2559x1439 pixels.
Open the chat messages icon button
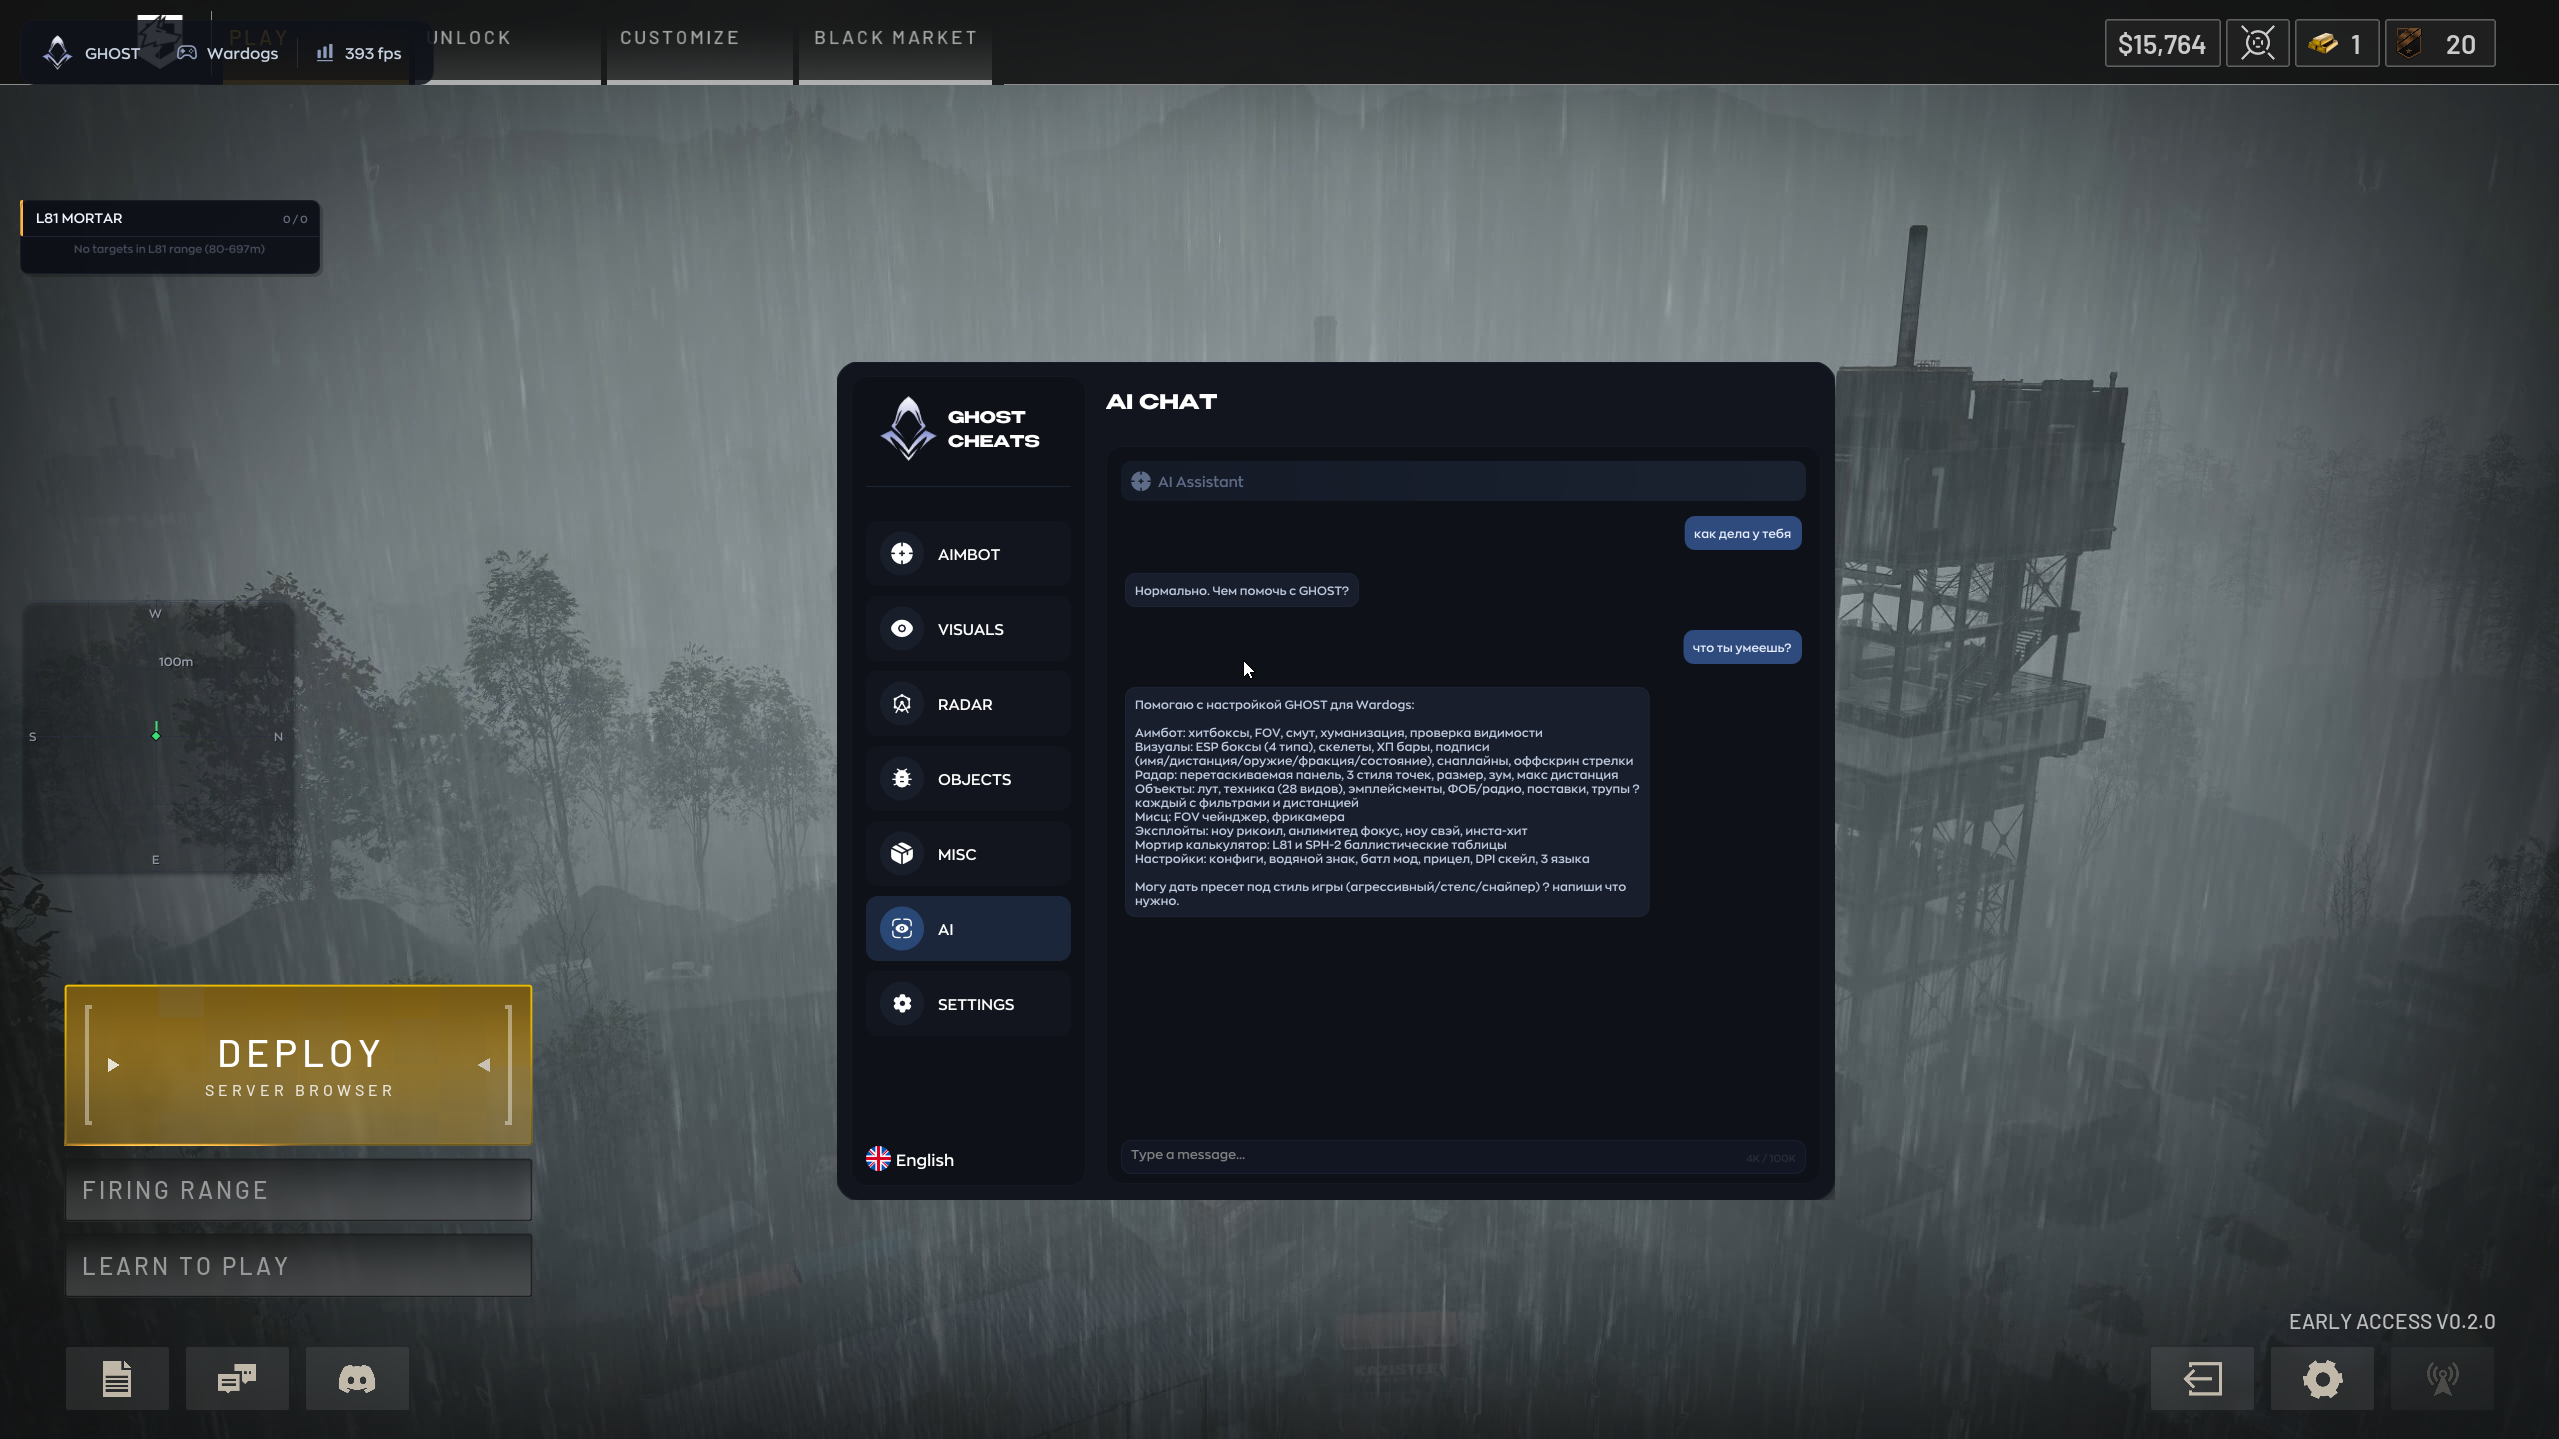237,1379
